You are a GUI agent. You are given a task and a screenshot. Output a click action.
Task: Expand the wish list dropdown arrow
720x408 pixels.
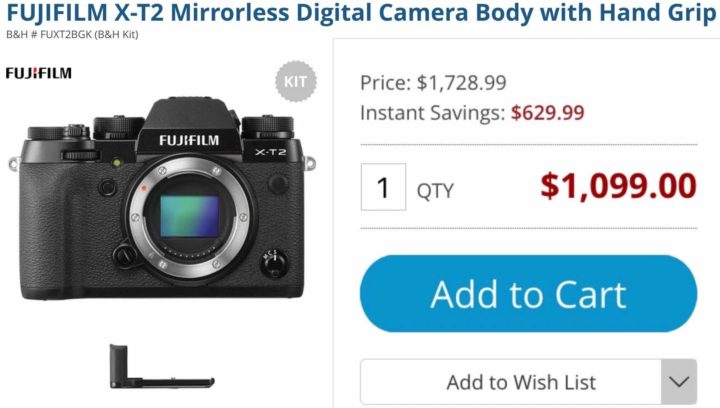click(679, 382)
